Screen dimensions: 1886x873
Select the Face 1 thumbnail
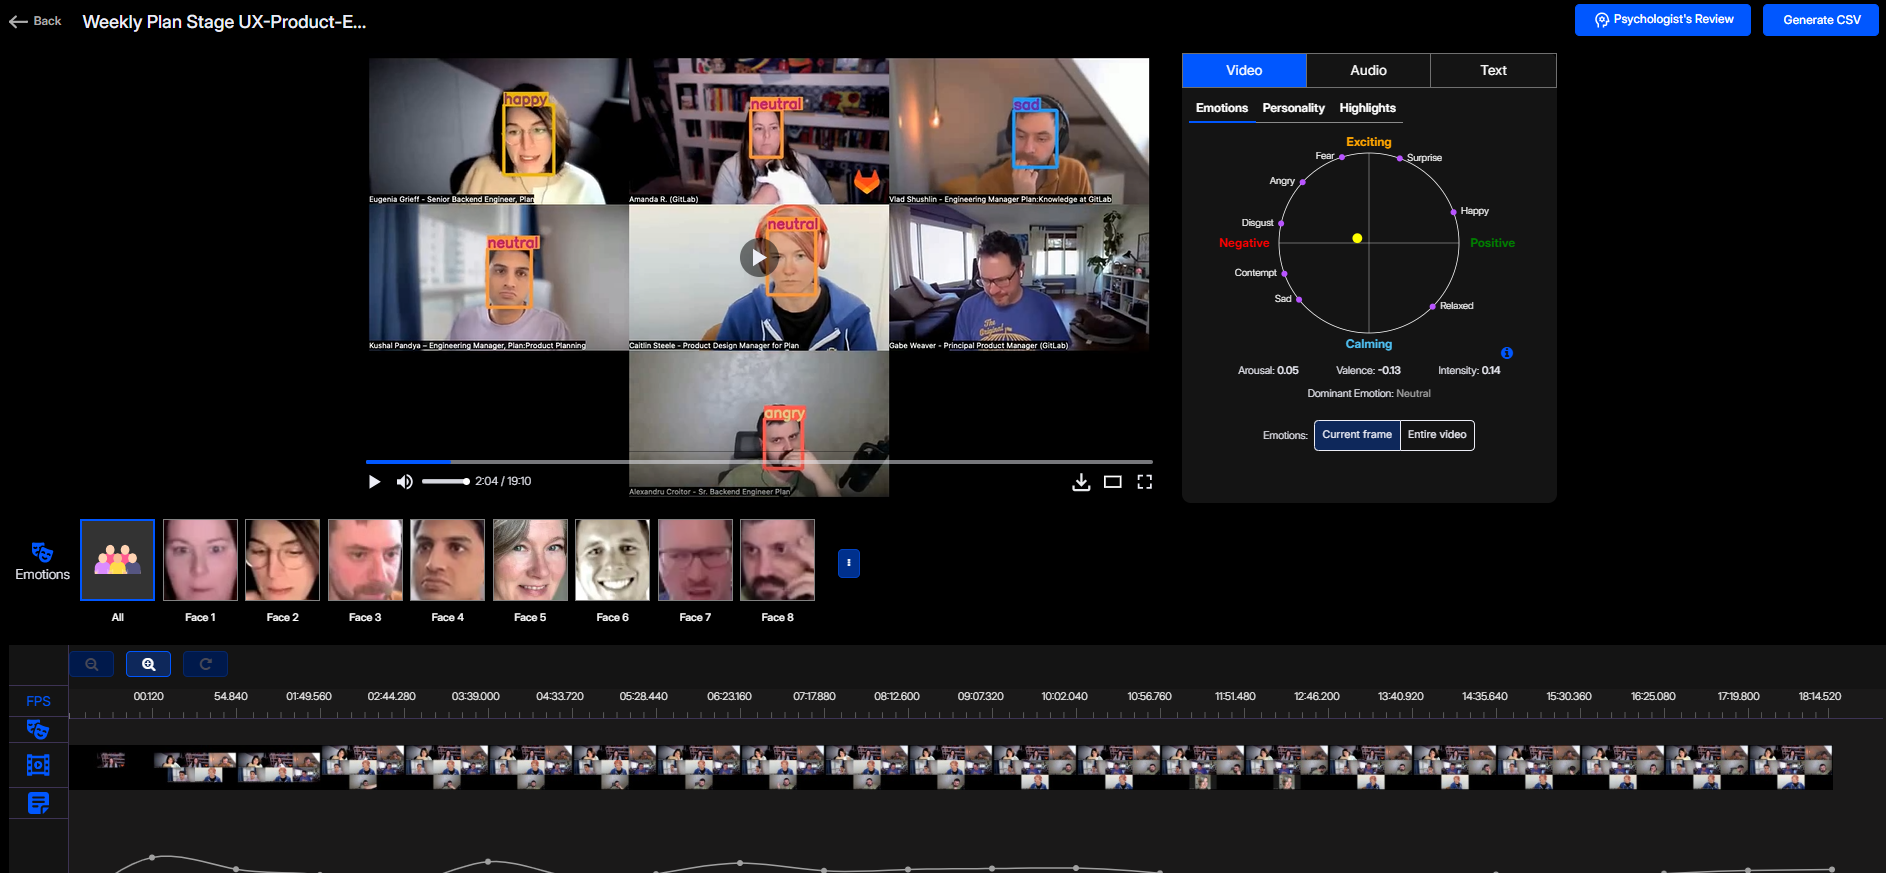tap(200, 560)
